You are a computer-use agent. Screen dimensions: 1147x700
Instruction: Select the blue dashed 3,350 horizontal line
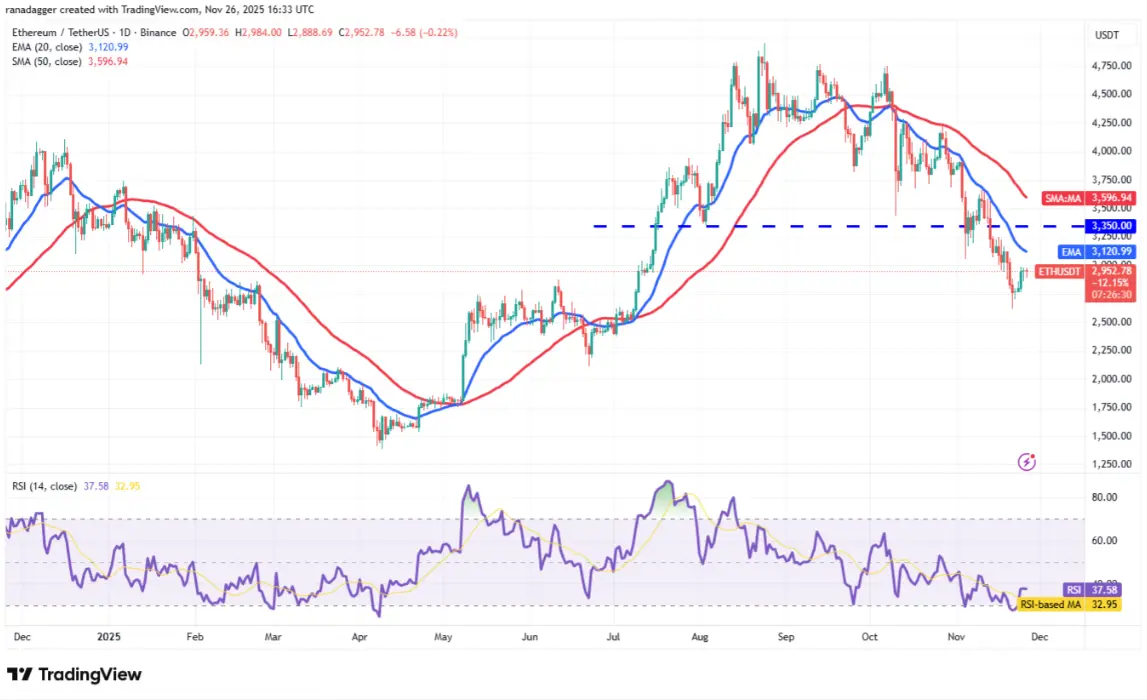(x=838, y=226)
